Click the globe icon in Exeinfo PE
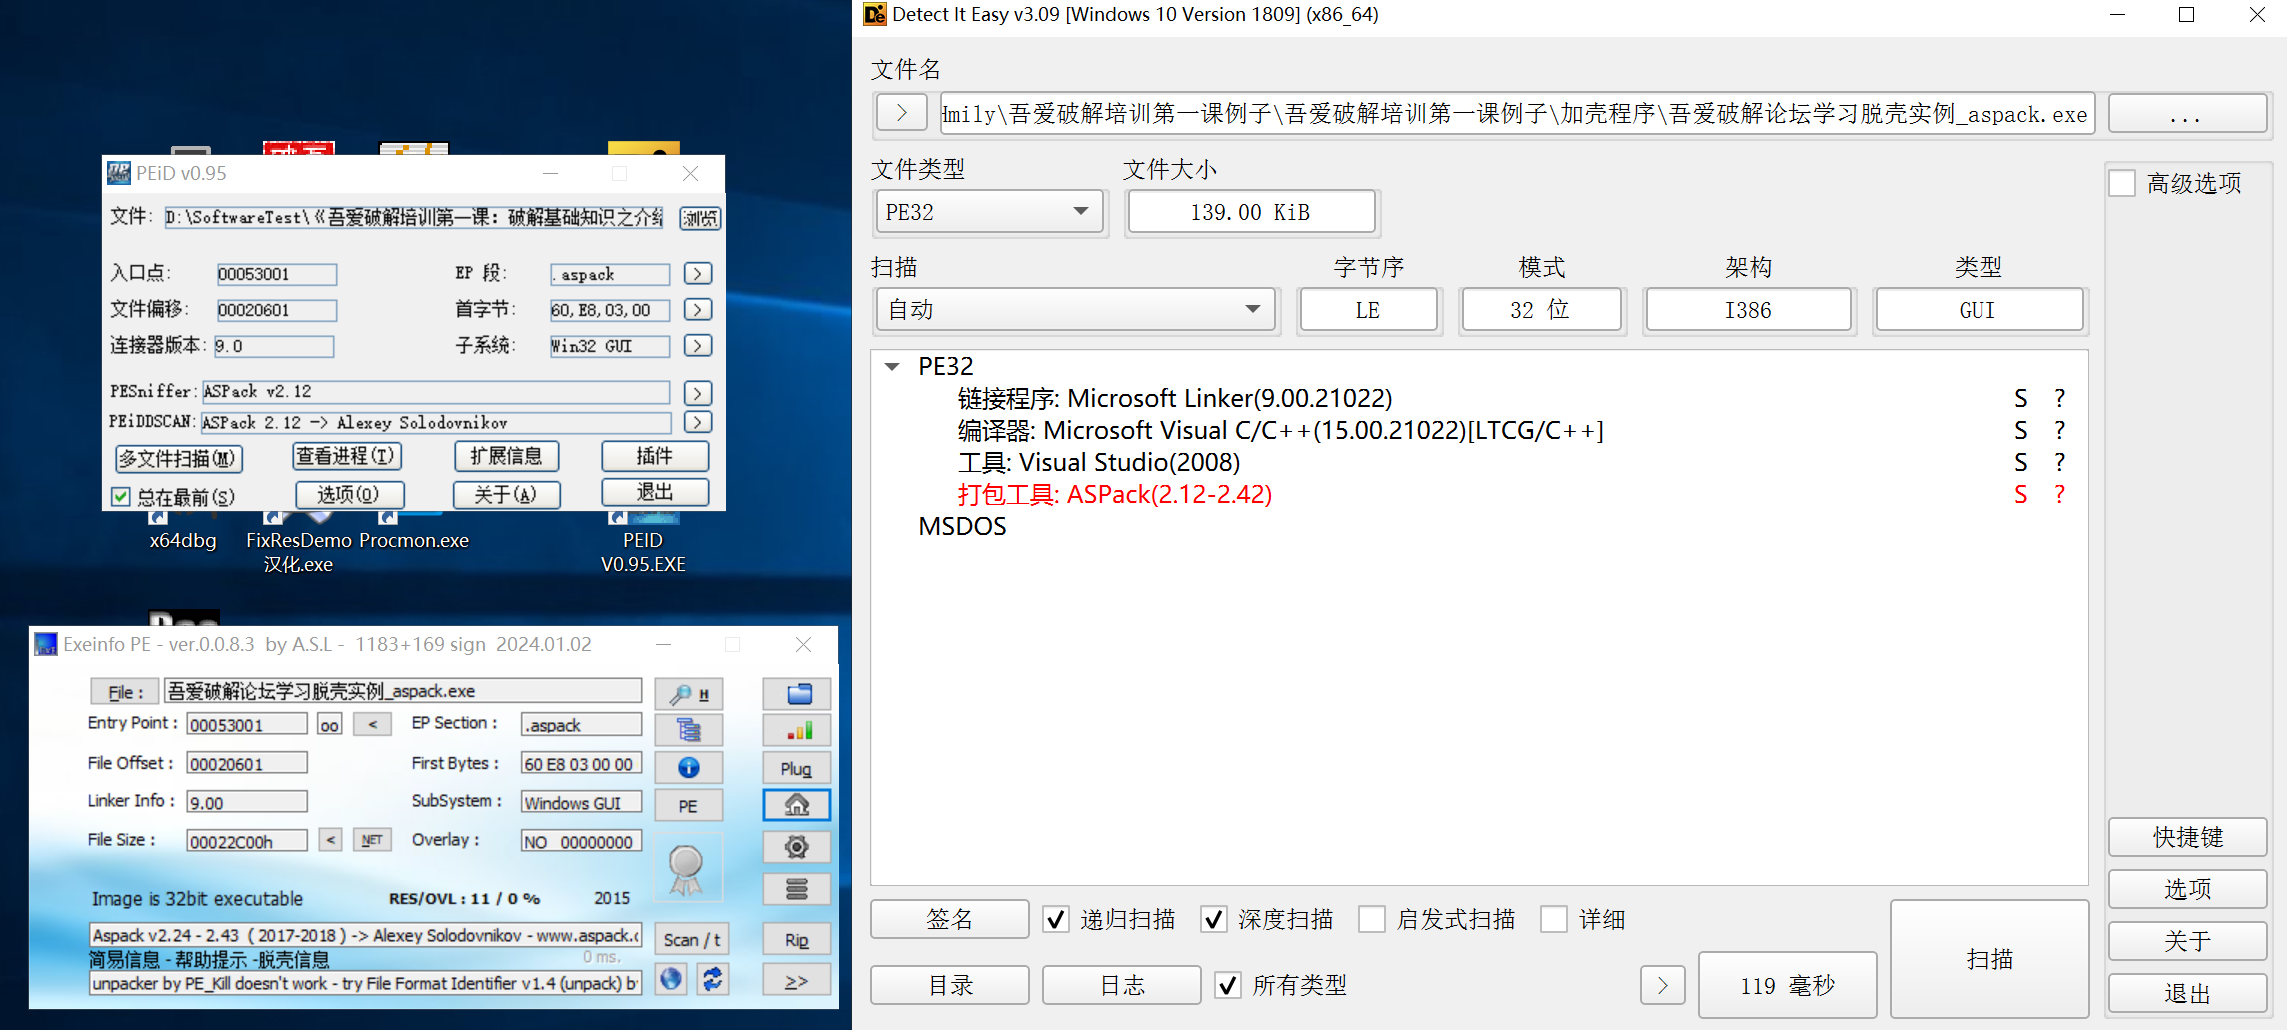 (x=672, y=979)
